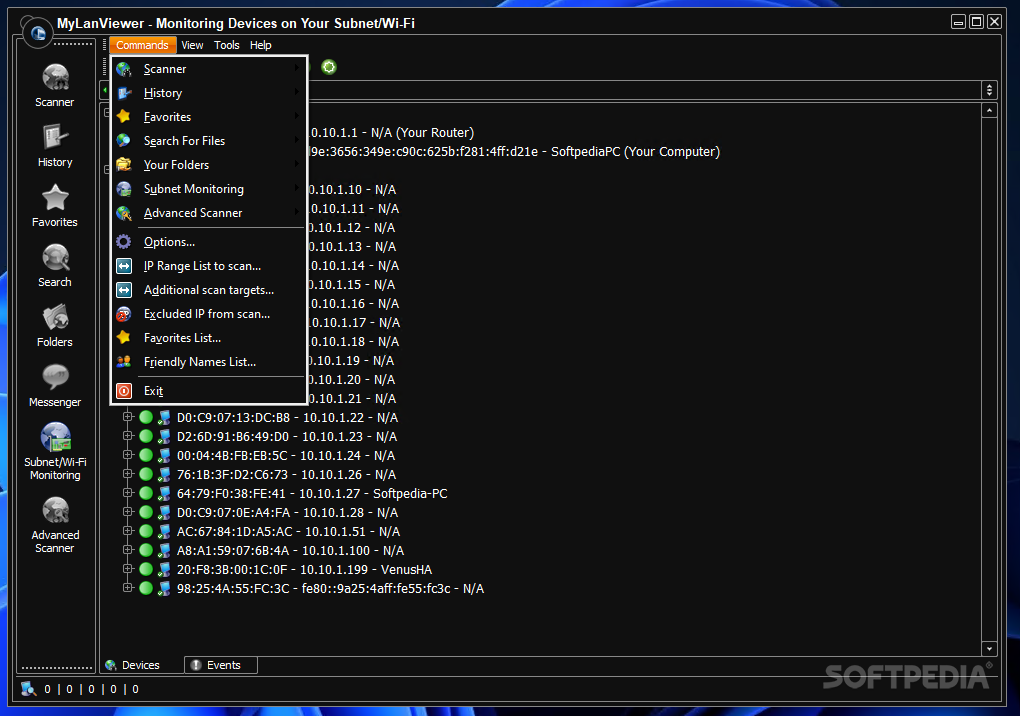The height and width of the screenshot is (716, 1020).
Task: Open the History submenu entry
Action: tap(209, 93)
